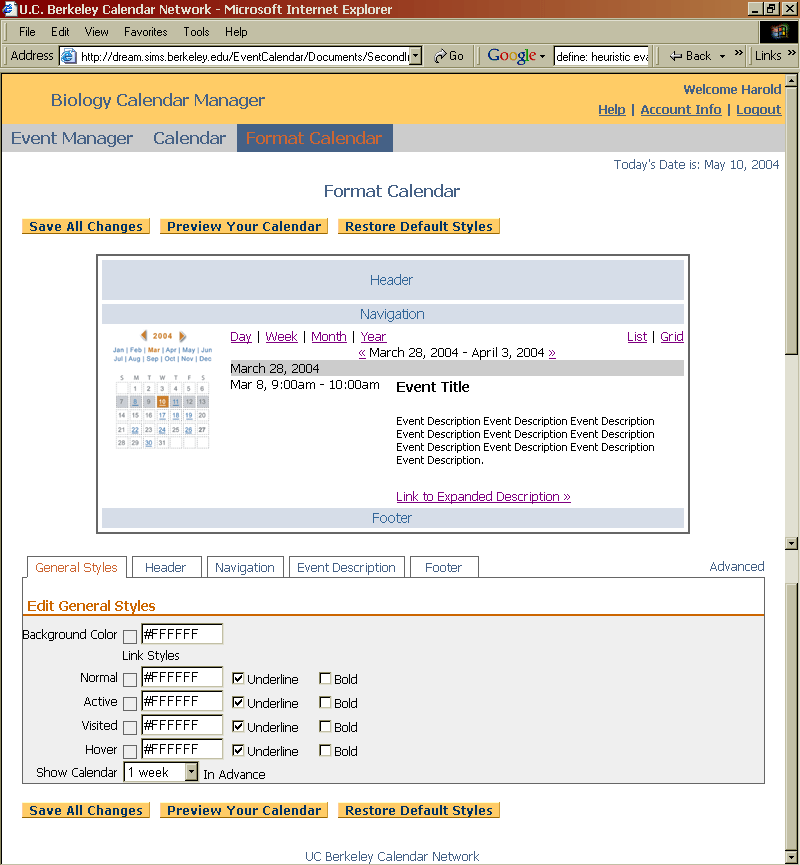Open the address bar URL dropdown
Image resolution: width=800 pixels, height=865 pixels.
point(417,56)
